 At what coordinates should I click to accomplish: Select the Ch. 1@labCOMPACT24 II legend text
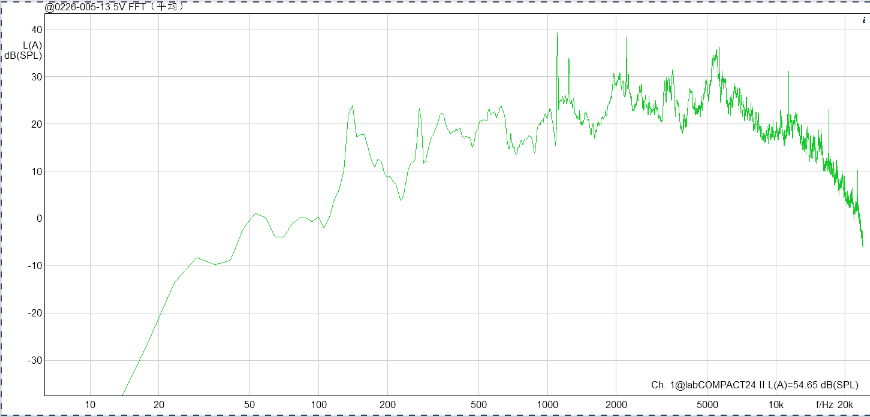757,384
